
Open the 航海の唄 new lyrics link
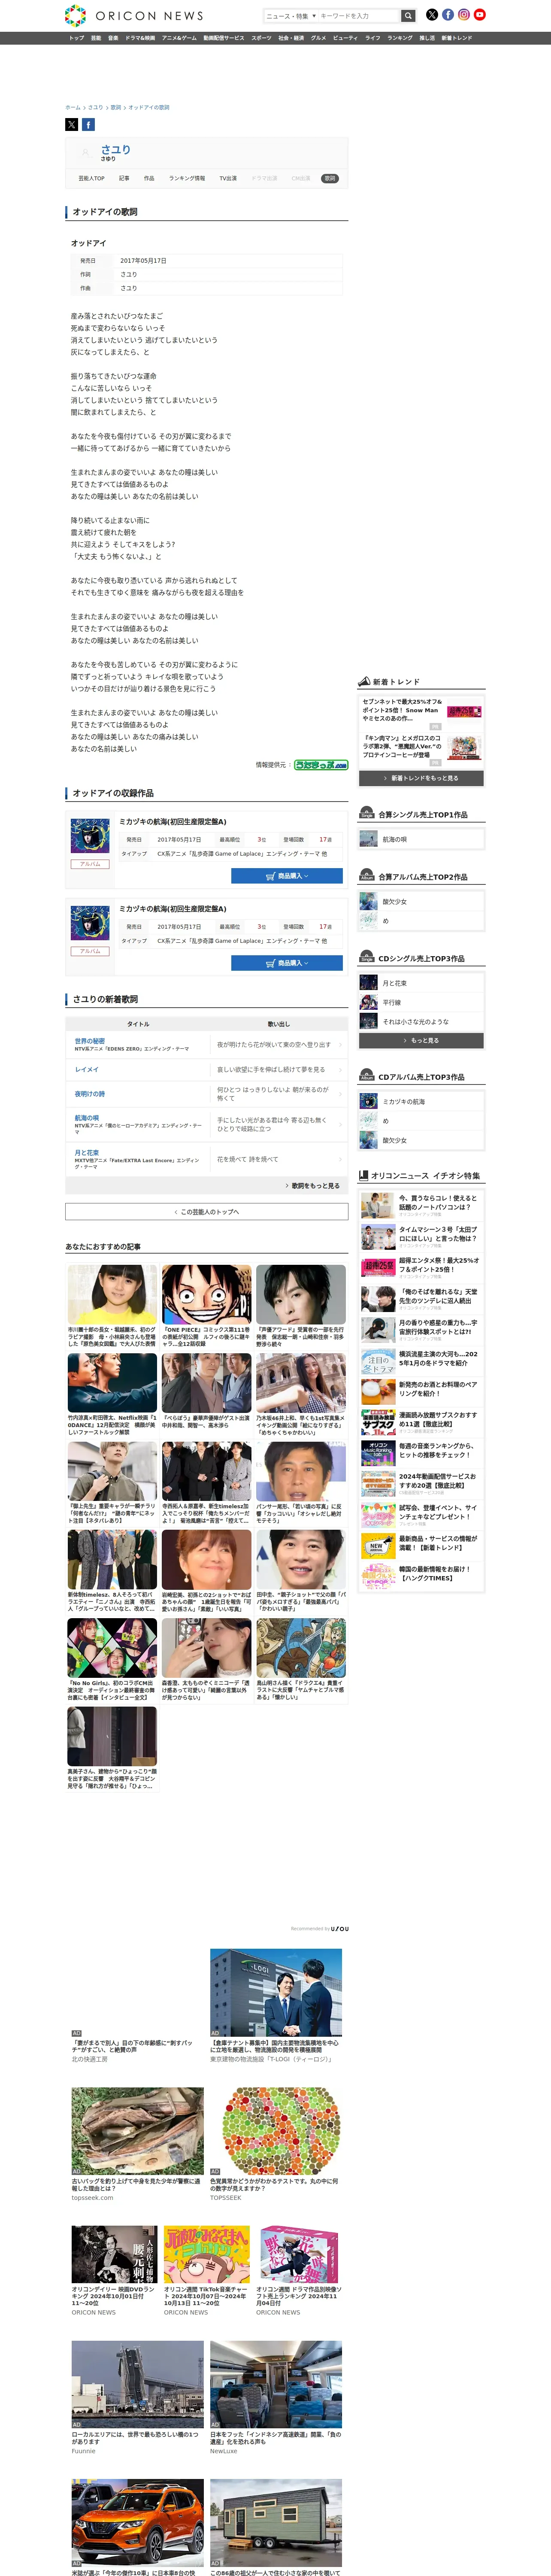point(87,1118)
